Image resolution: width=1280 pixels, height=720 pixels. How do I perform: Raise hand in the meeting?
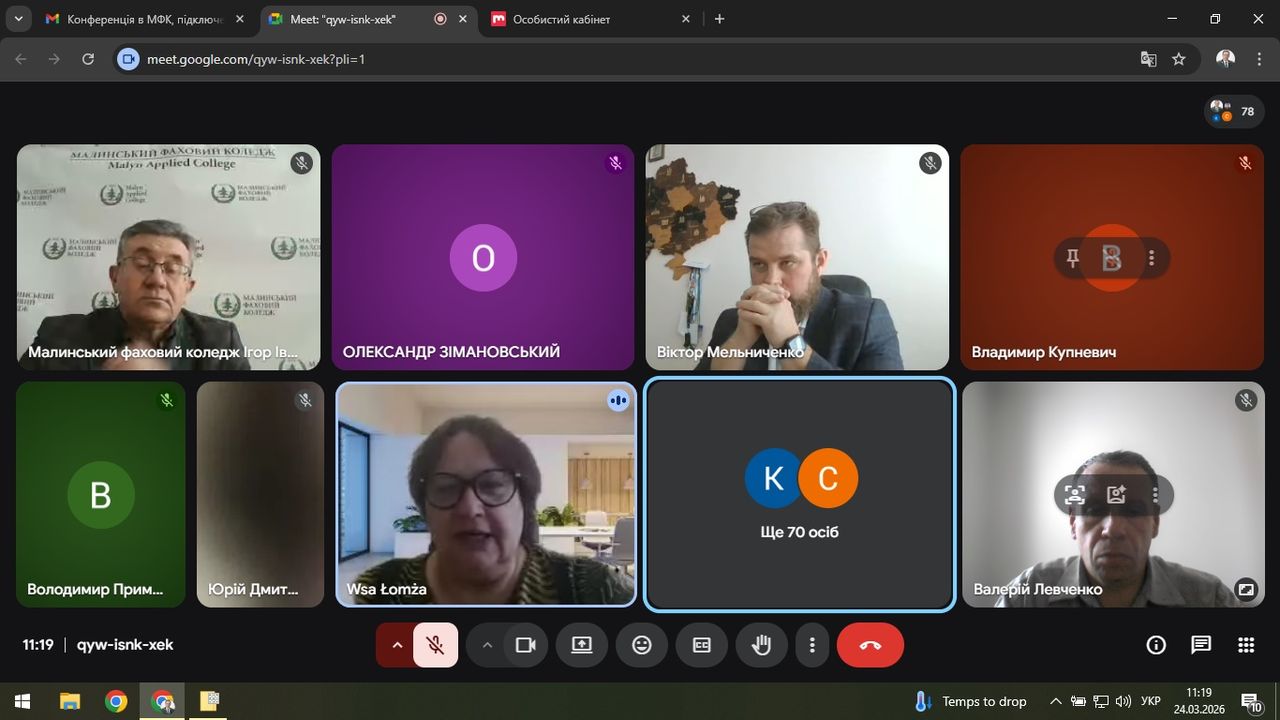[761, 645]
